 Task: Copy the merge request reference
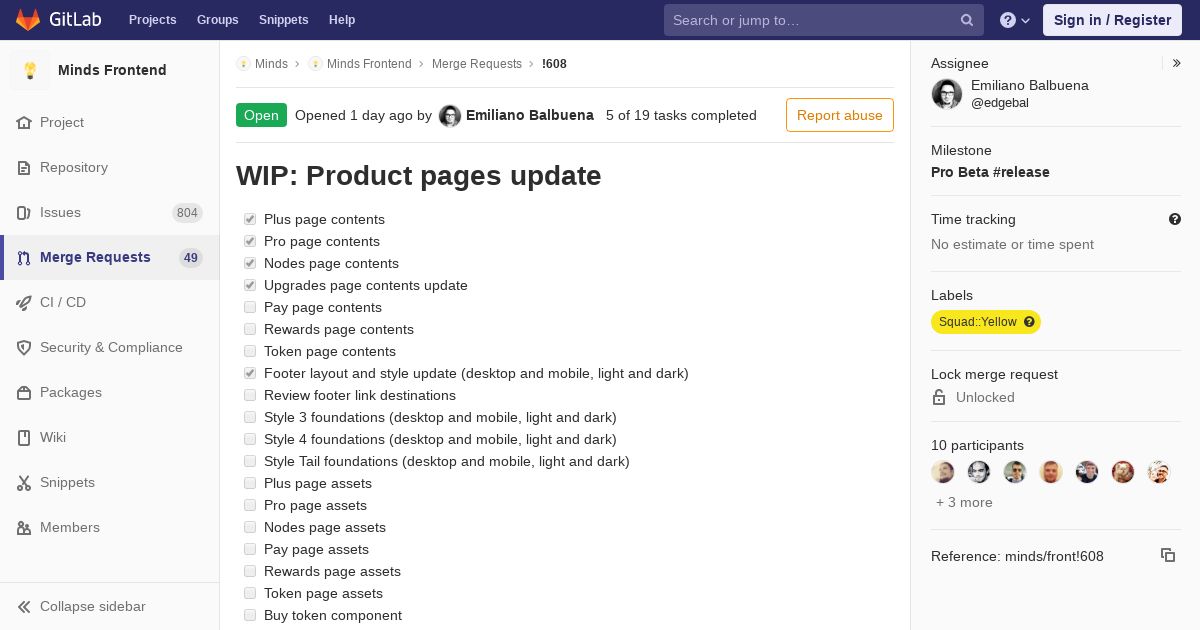[1168, 555]
